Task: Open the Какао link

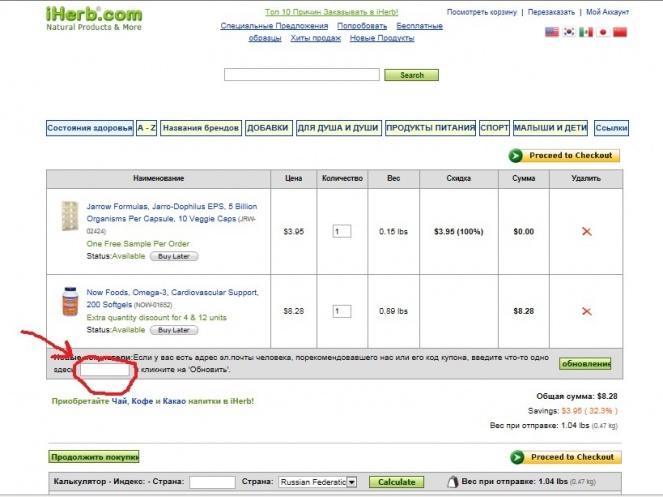Action: tap(174, 401)
